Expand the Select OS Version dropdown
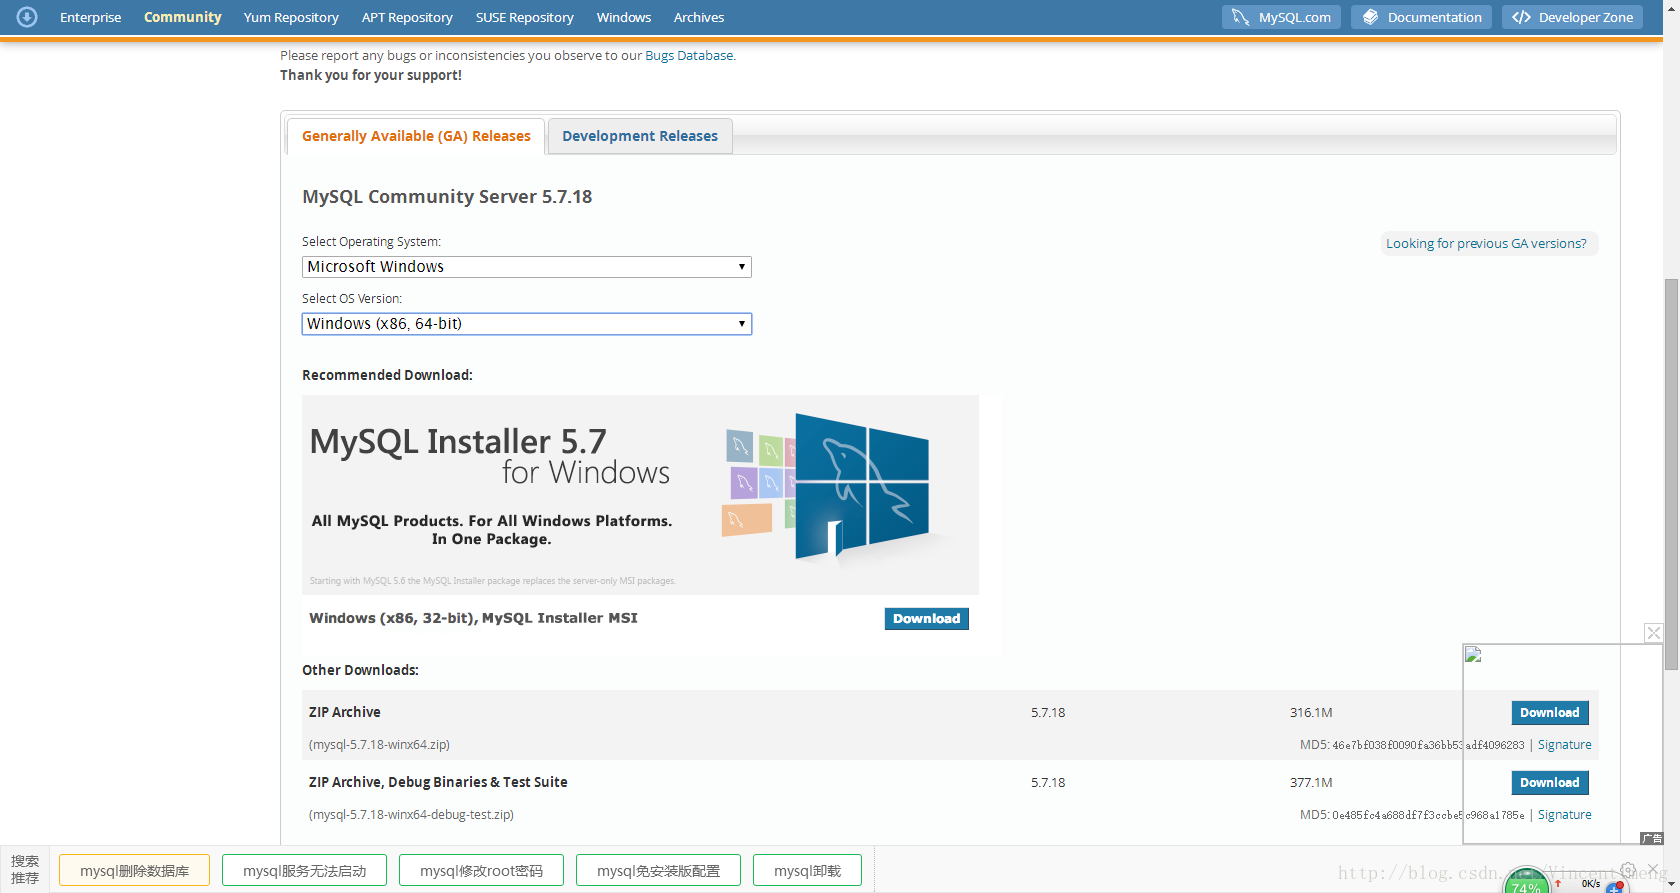The height and width of the screenshot is (893, 1680). [x=526, y=324]
